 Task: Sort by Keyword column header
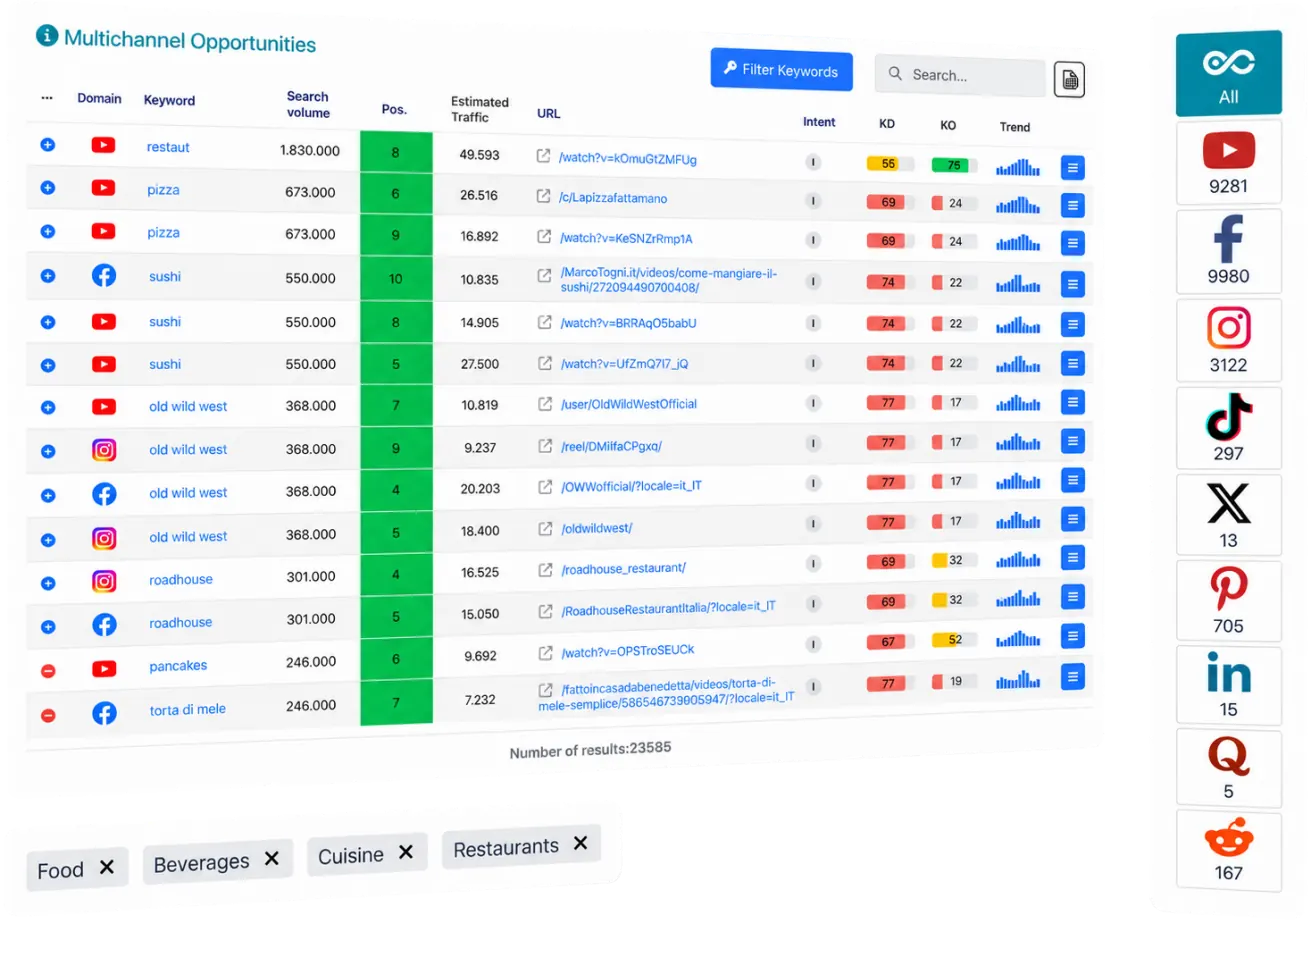coord(169,100)
